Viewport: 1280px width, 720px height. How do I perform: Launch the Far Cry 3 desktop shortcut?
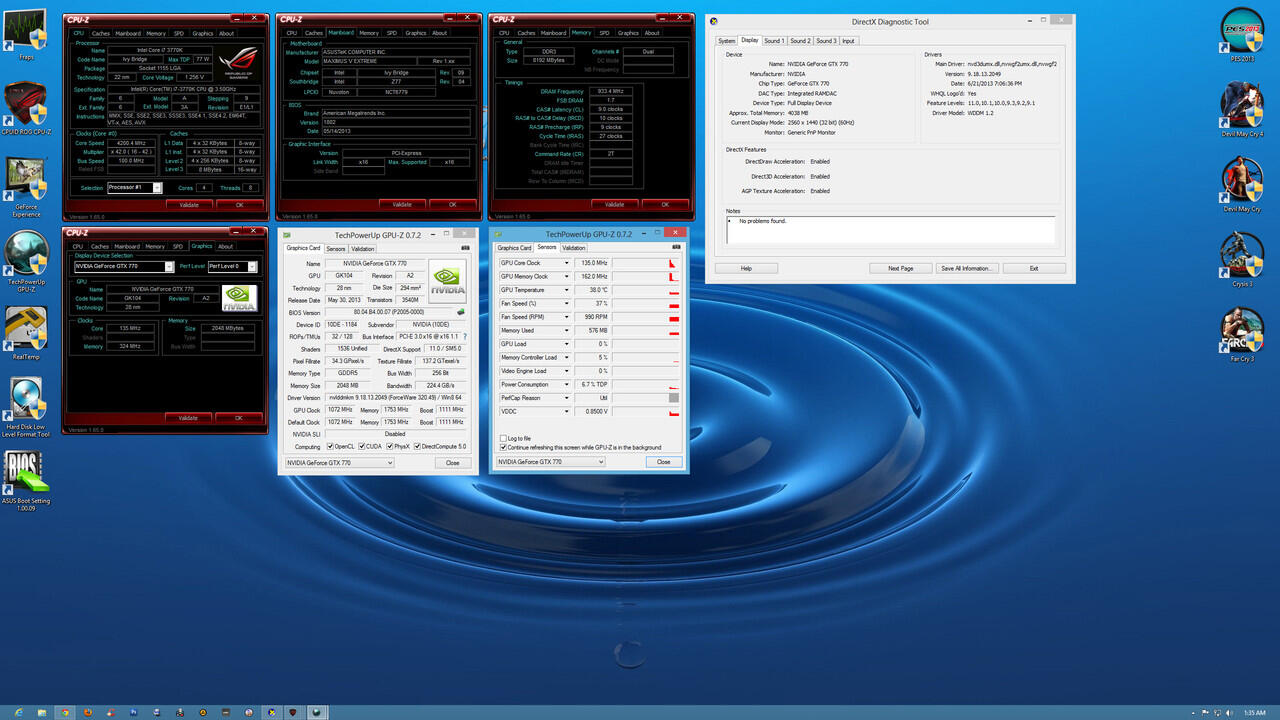pyautogui.click(x=1241, y=335)
